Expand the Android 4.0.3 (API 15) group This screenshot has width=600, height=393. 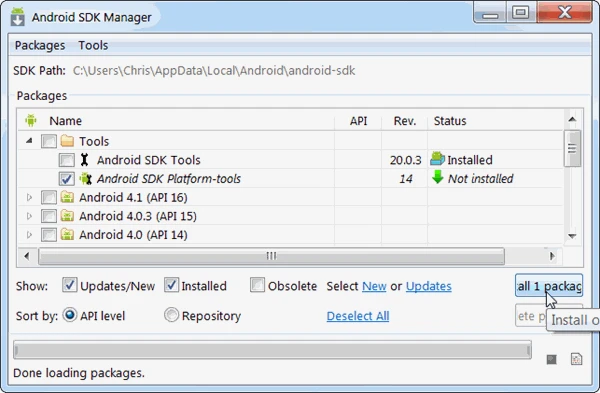point(29,216)
